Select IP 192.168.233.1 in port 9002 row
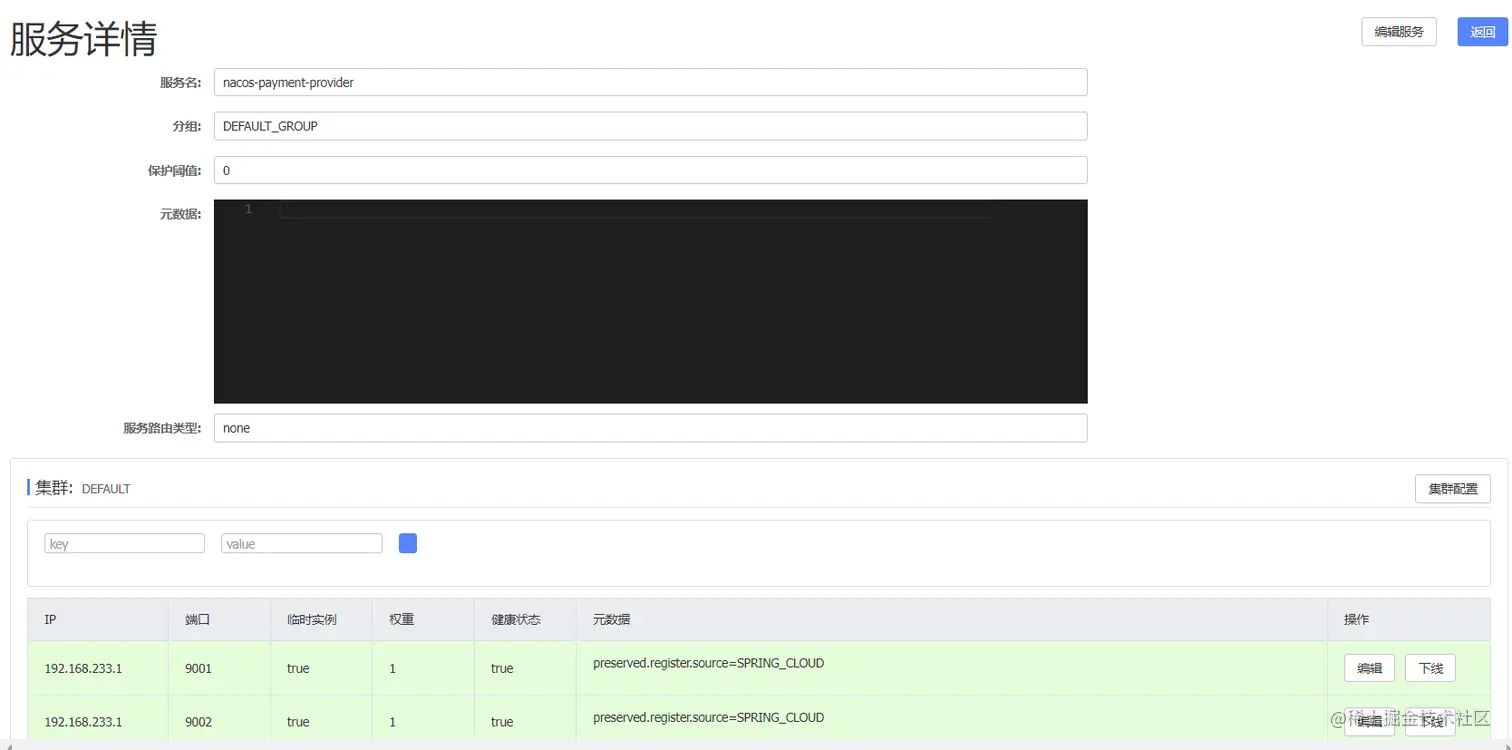The width and height of the screenshot is (1512, 750). point(83,721)
